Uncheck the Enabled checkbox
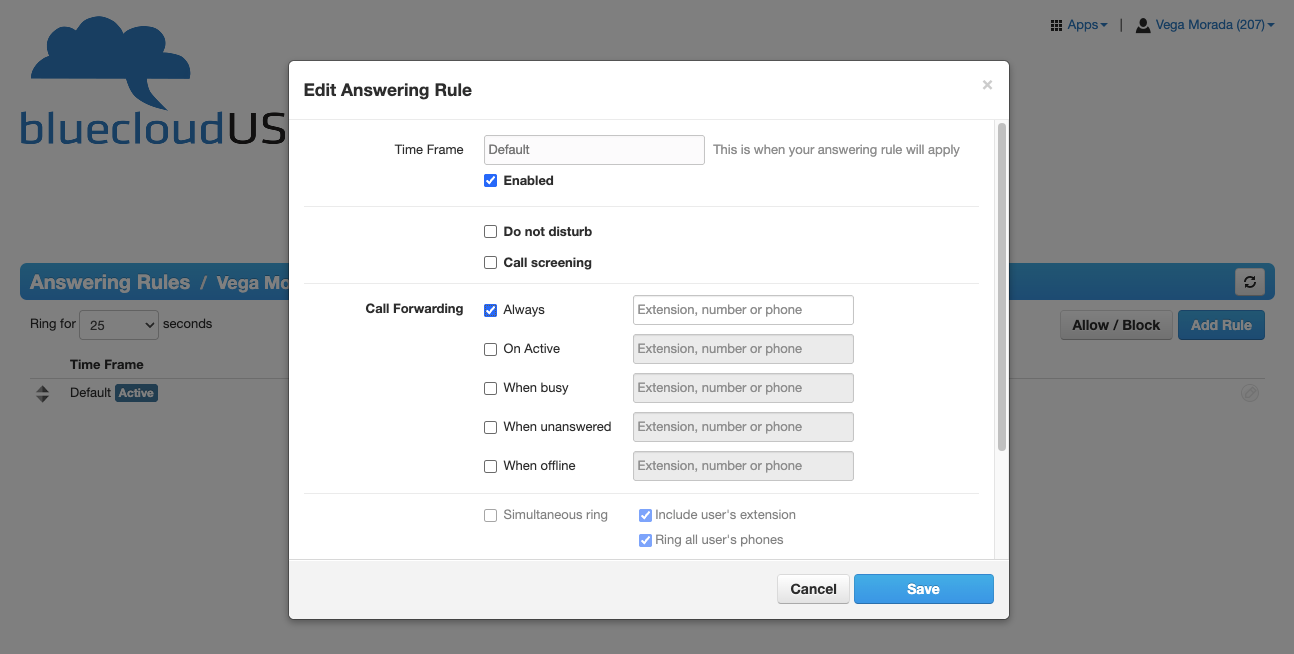Screen dimensions: 1294x654 490,181
